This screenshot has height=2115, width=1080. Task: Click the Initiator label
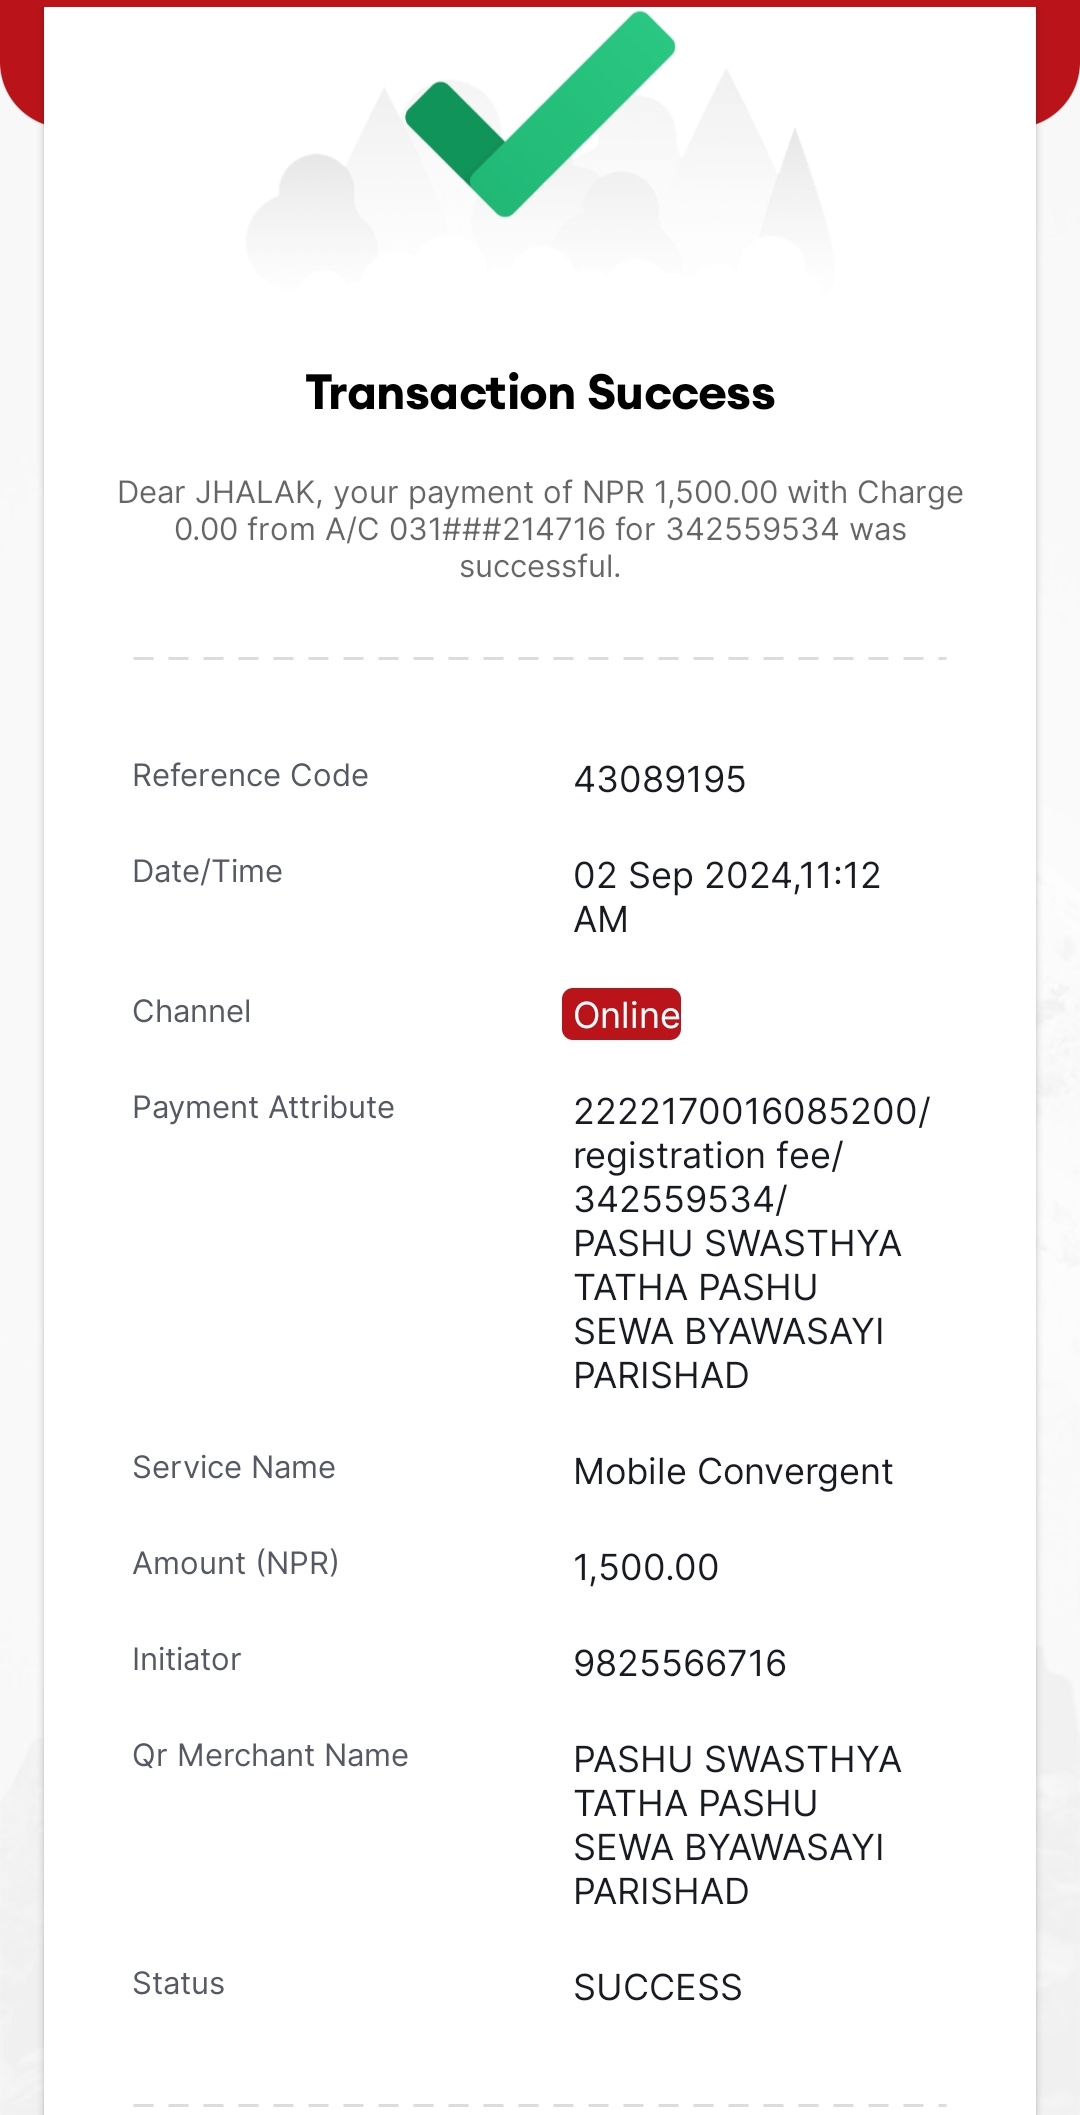(187, 1659)
